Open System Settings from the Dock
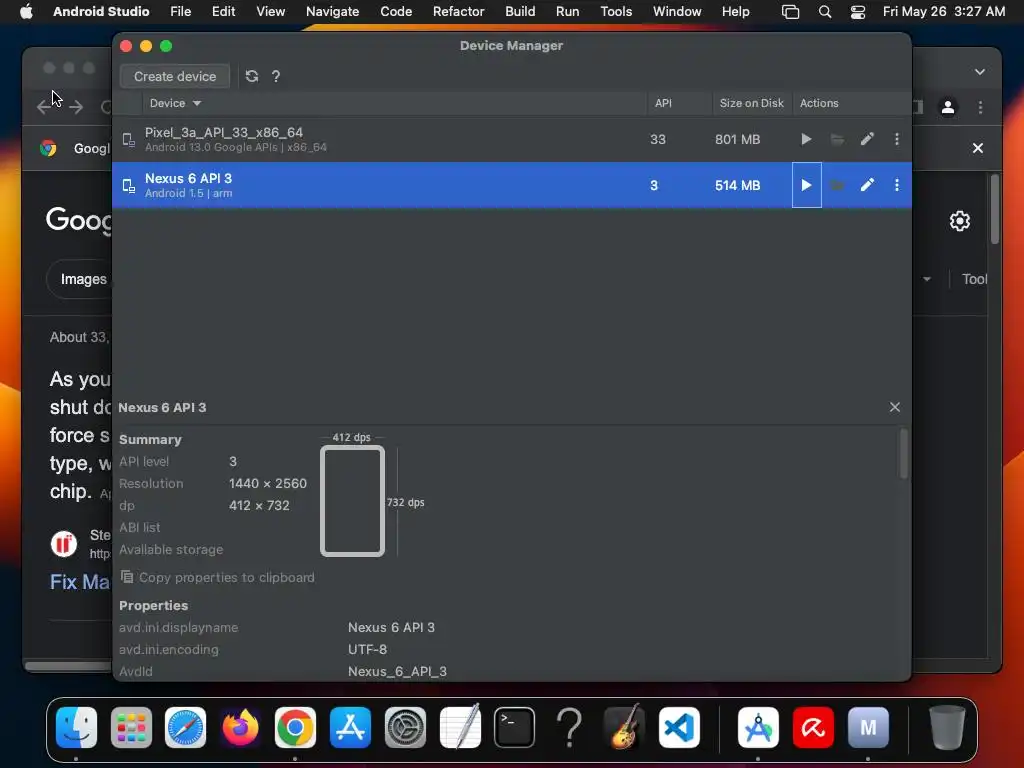 [405, 727]
